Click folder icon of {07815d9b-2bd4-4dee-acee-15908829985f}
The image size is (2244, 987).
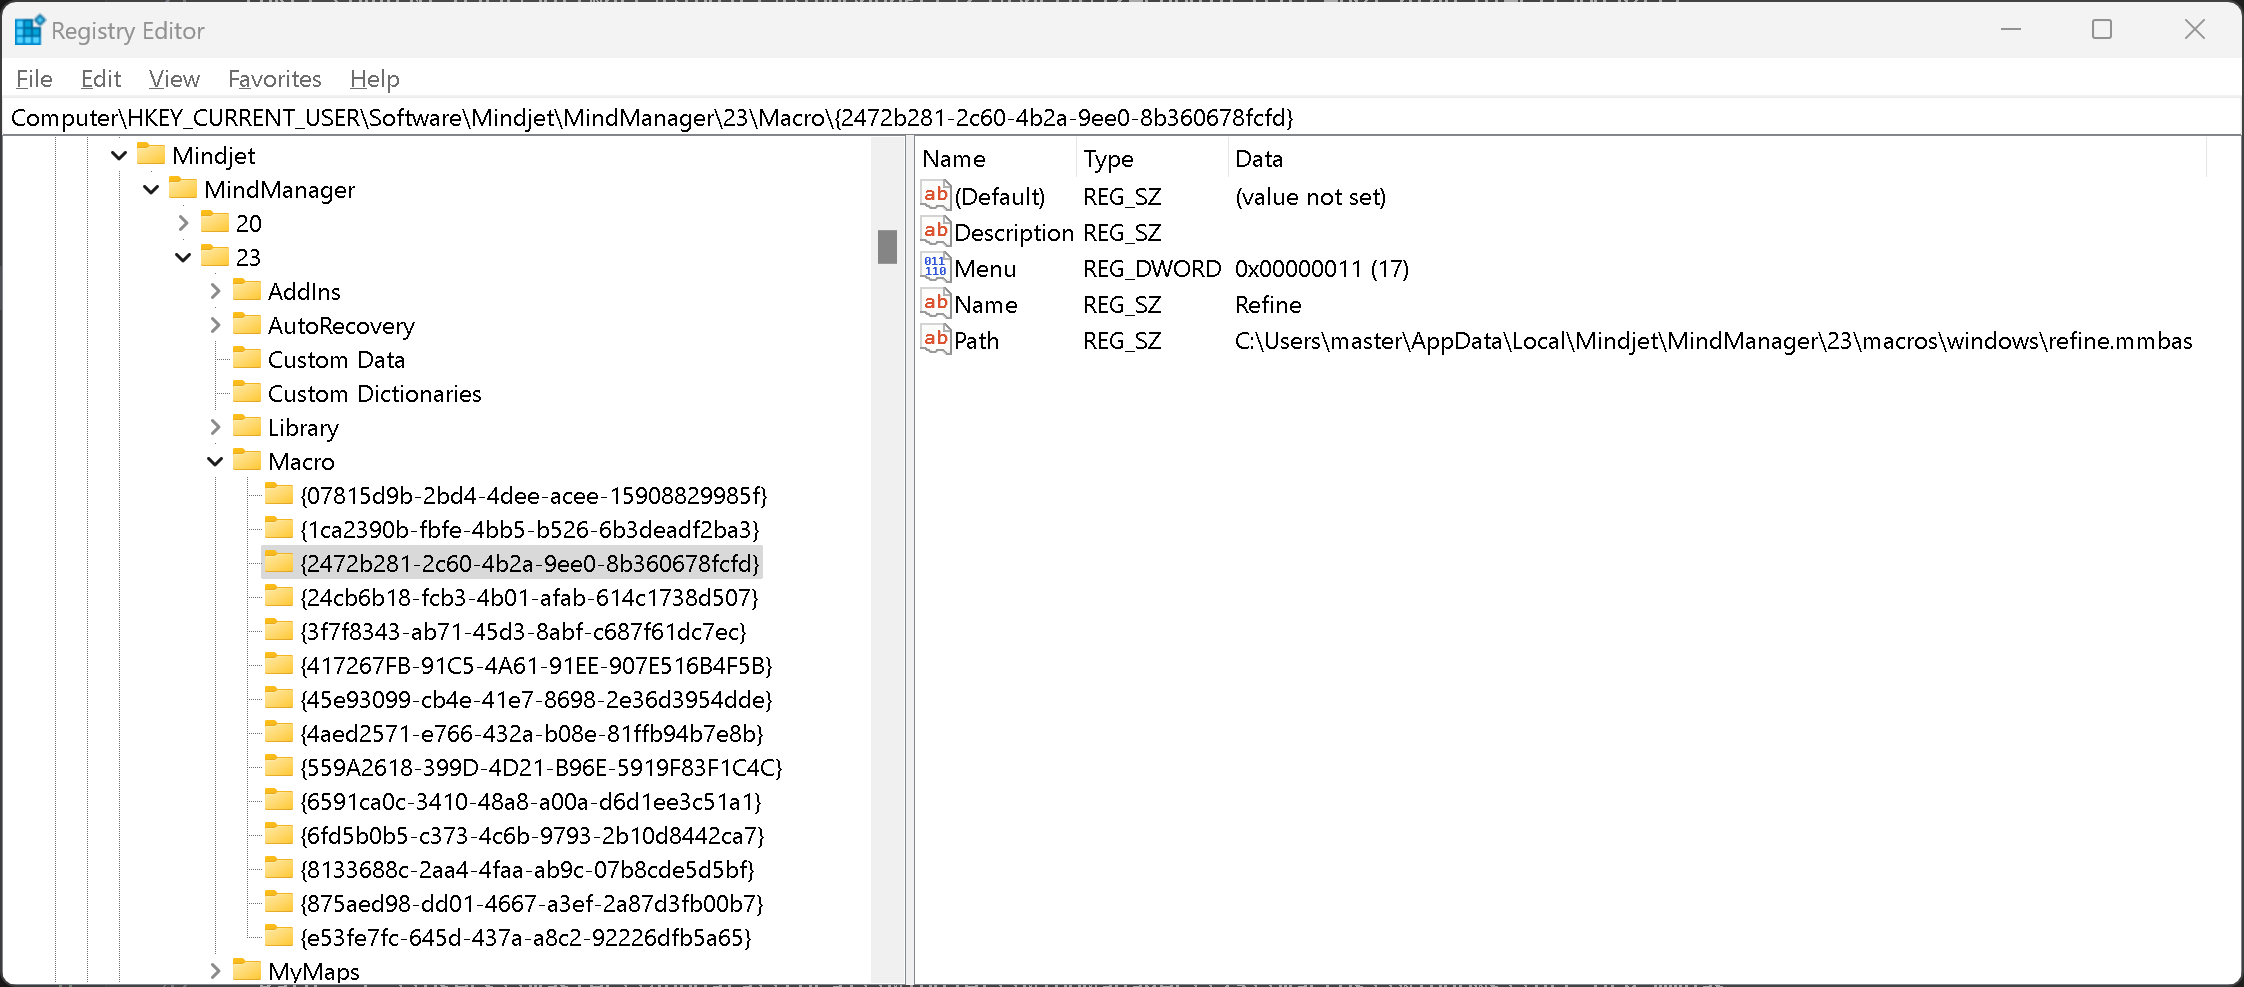tap(279, 494)
